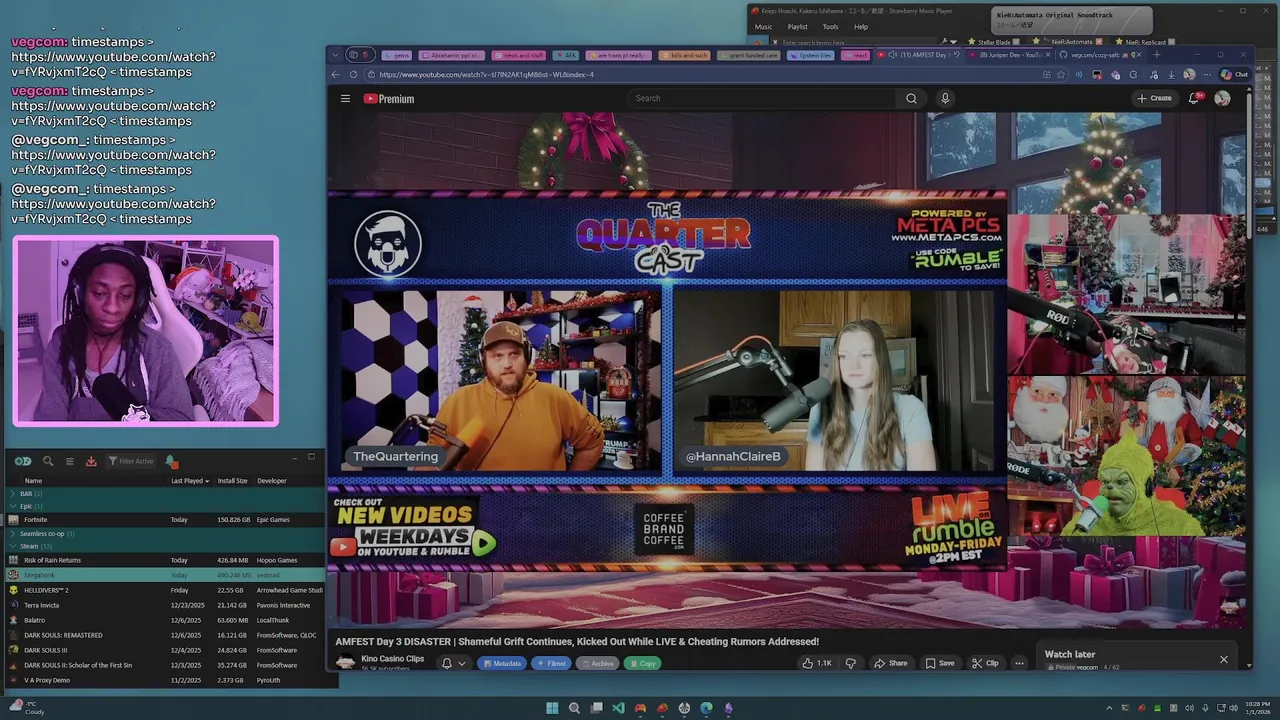This screenshot has height=720, width=1280.
Task: Expand the Seamless co-op group
Action: point(12,533)
